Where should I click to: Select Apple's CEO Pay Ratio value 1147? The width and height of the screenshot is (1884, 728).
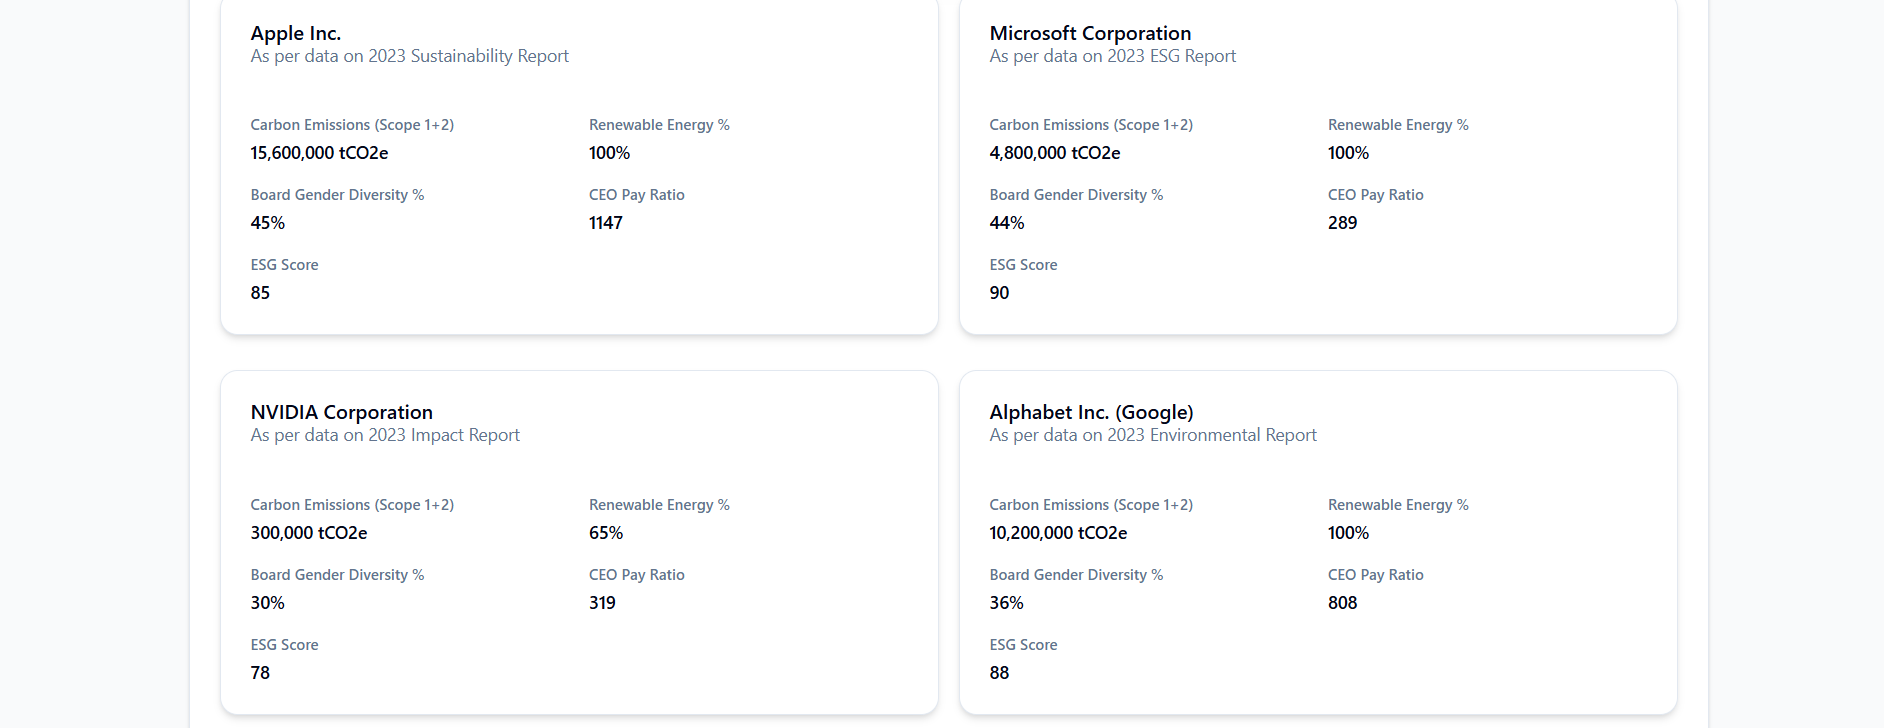pyautogui.click(x=605, y=223)
